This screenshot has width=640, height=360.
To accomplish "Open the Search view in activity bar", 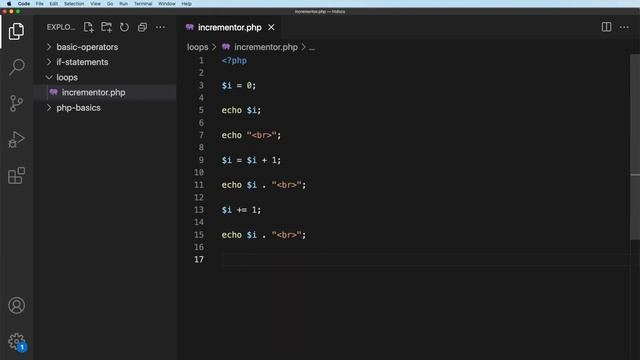I will tap(16, 67).
